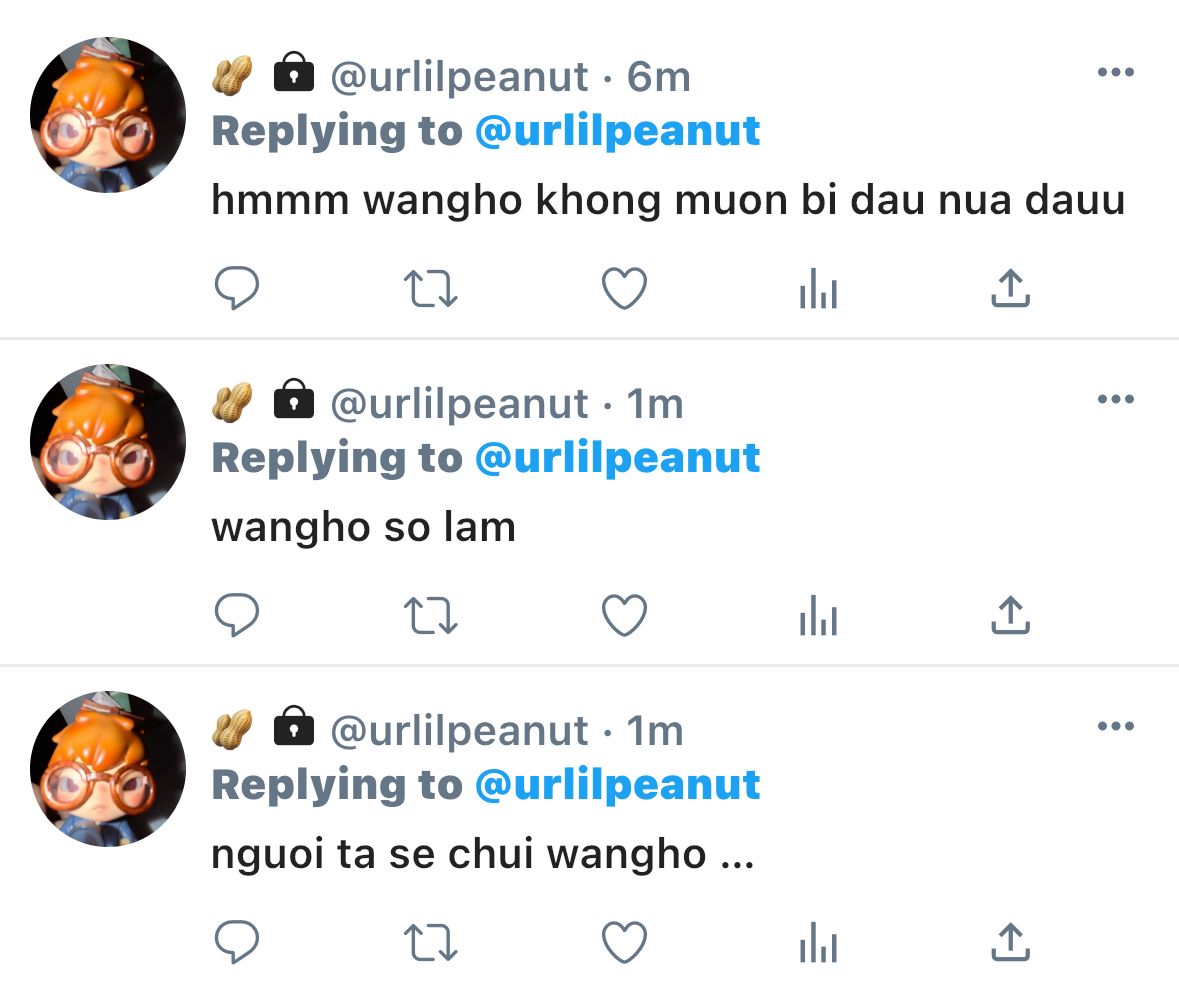Share "nguoi ta se chui wangho" tweet
The image size is (1179, 983).
point(1010,942)
